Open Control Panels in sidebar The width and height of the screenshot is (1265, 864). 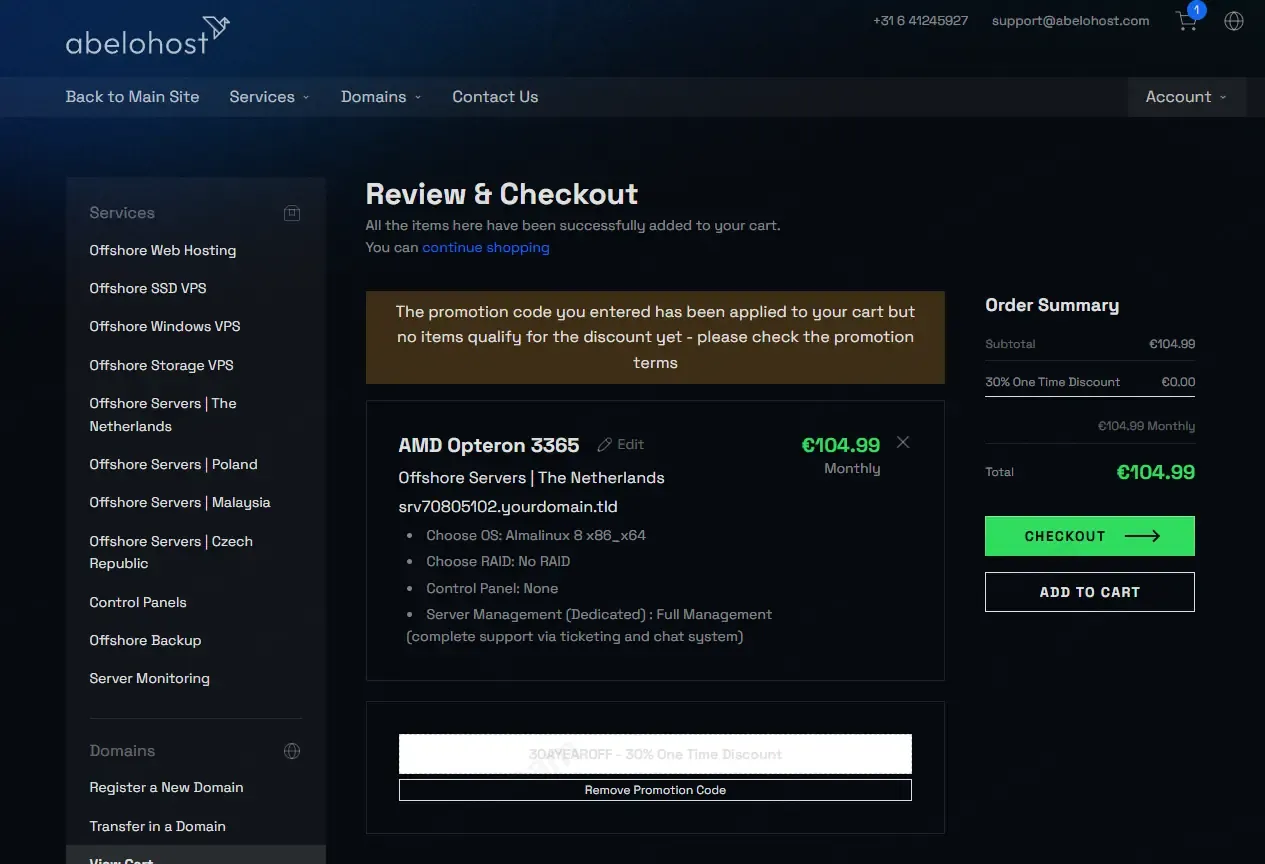[138, 602]
